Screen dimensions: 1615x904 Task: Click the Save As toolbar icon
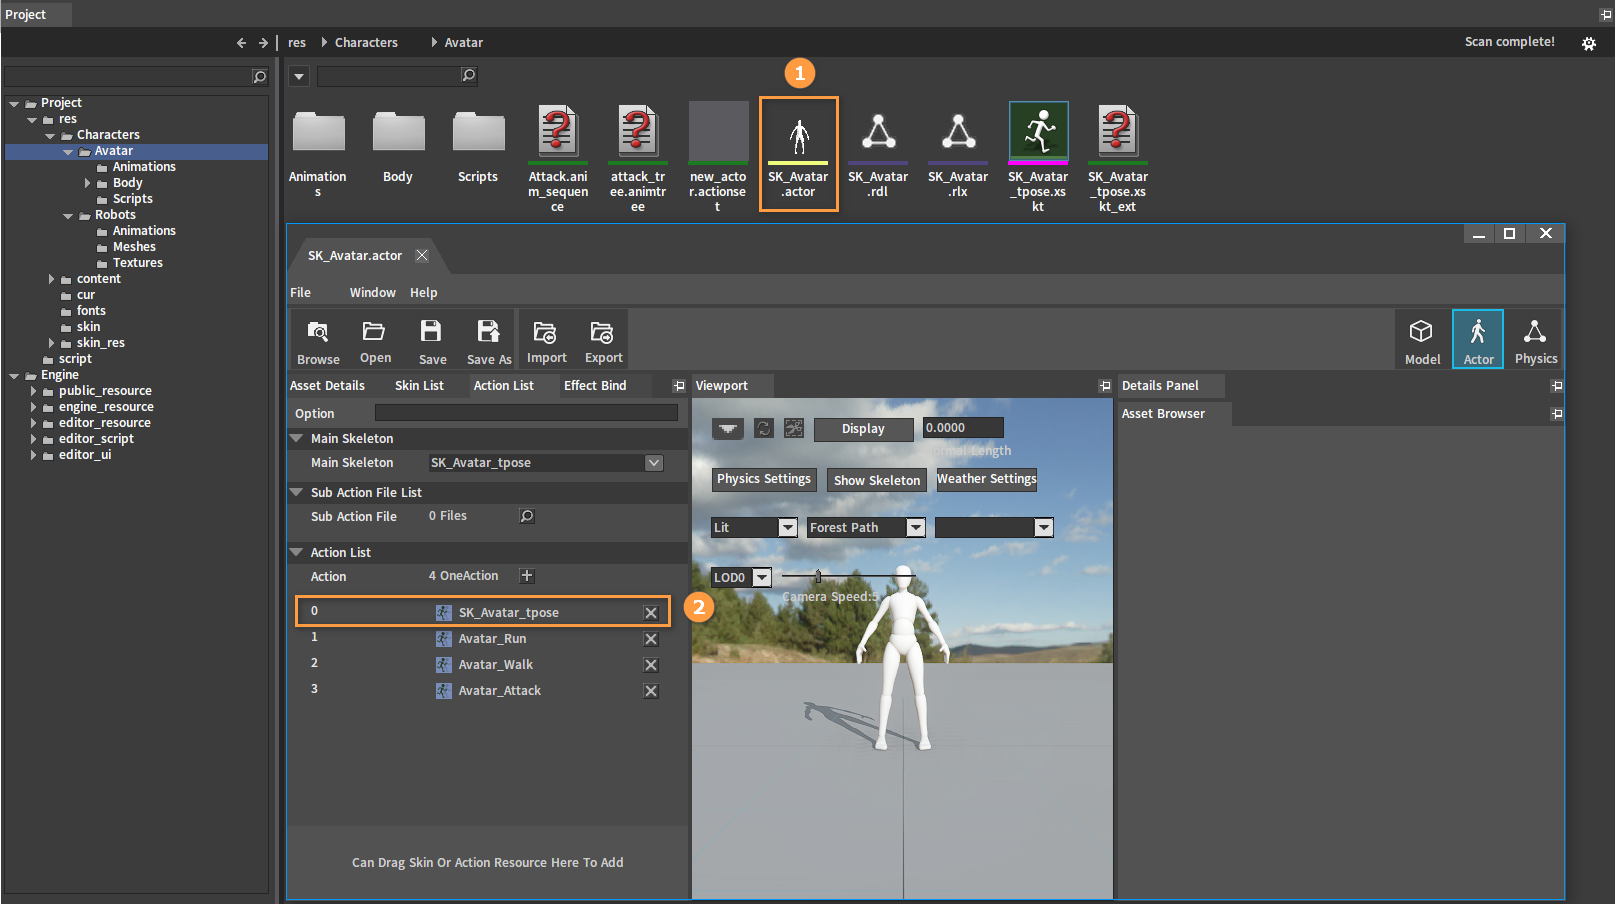tap(489, 340)
